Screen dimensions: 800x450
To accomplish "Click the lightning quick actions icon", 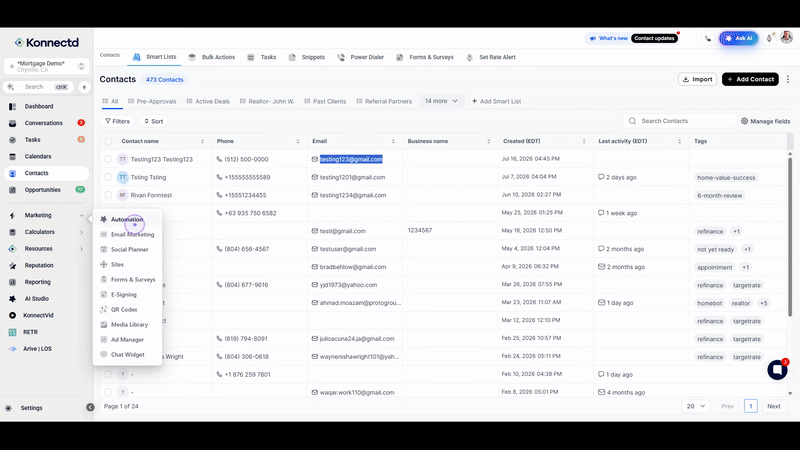I will pyautogui.click(x=84, y=87).
